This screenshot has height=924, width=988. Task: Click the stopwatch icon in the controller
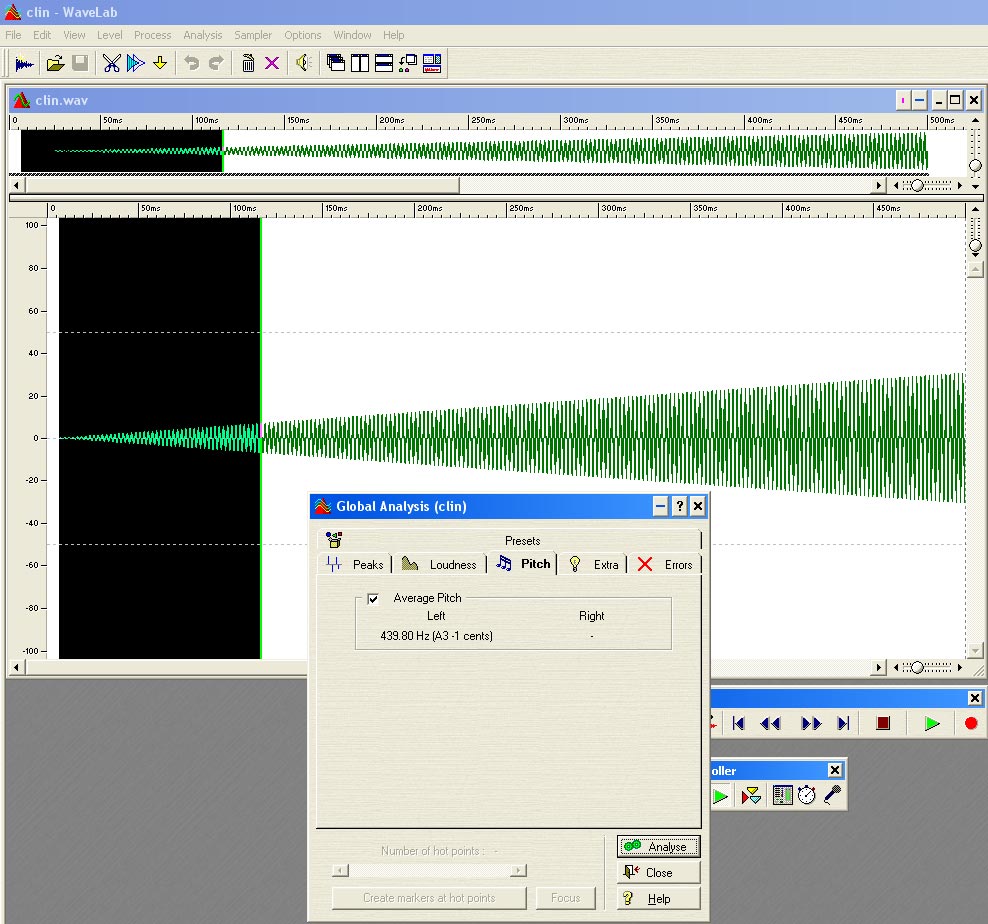tap(806, 795)
